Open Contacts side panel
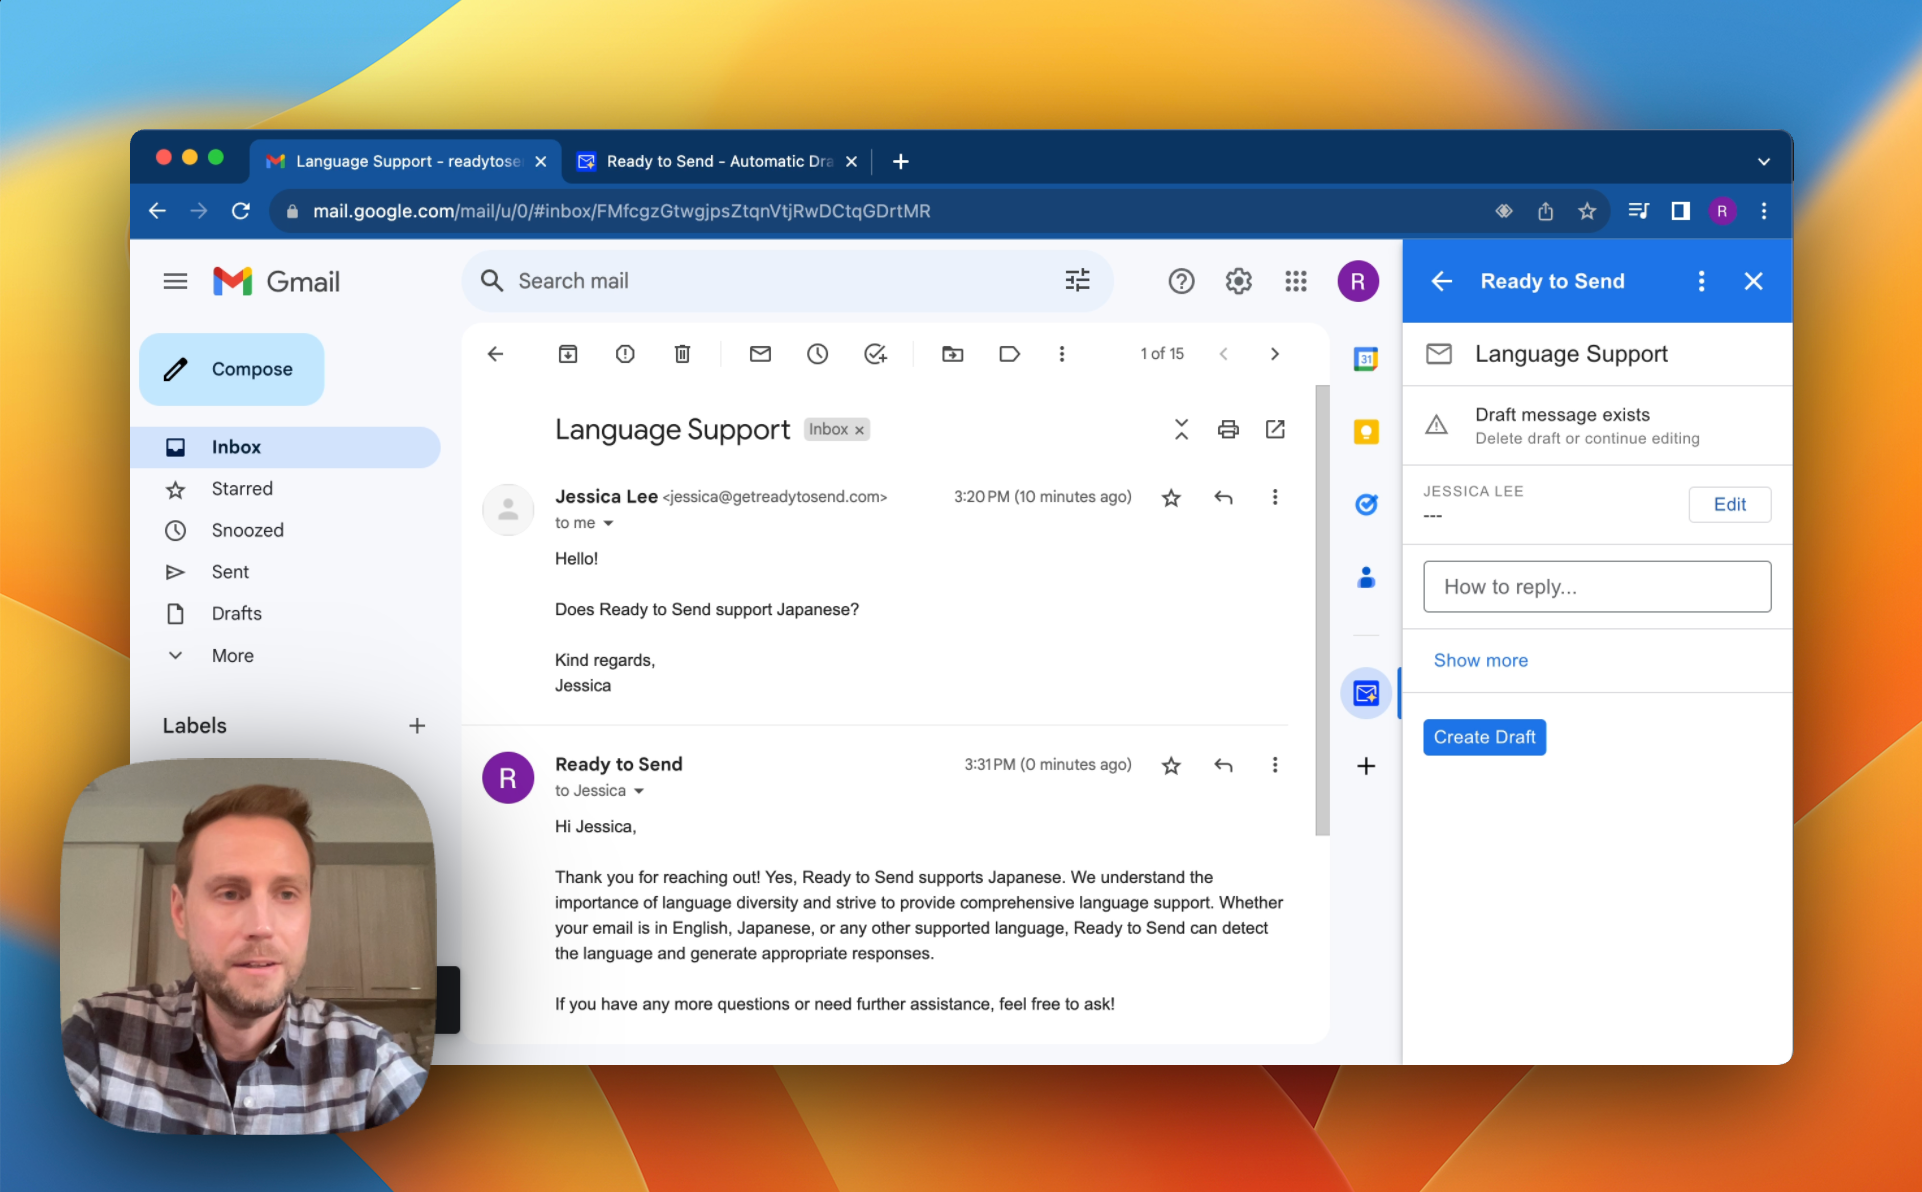 1366,577
